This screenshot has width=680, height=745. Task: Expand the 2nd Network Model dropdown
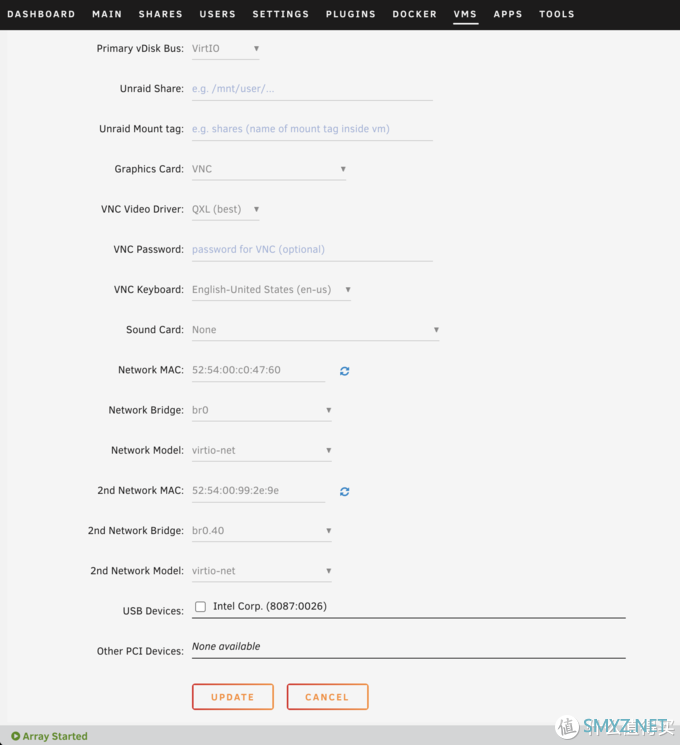tap(261, 571)
